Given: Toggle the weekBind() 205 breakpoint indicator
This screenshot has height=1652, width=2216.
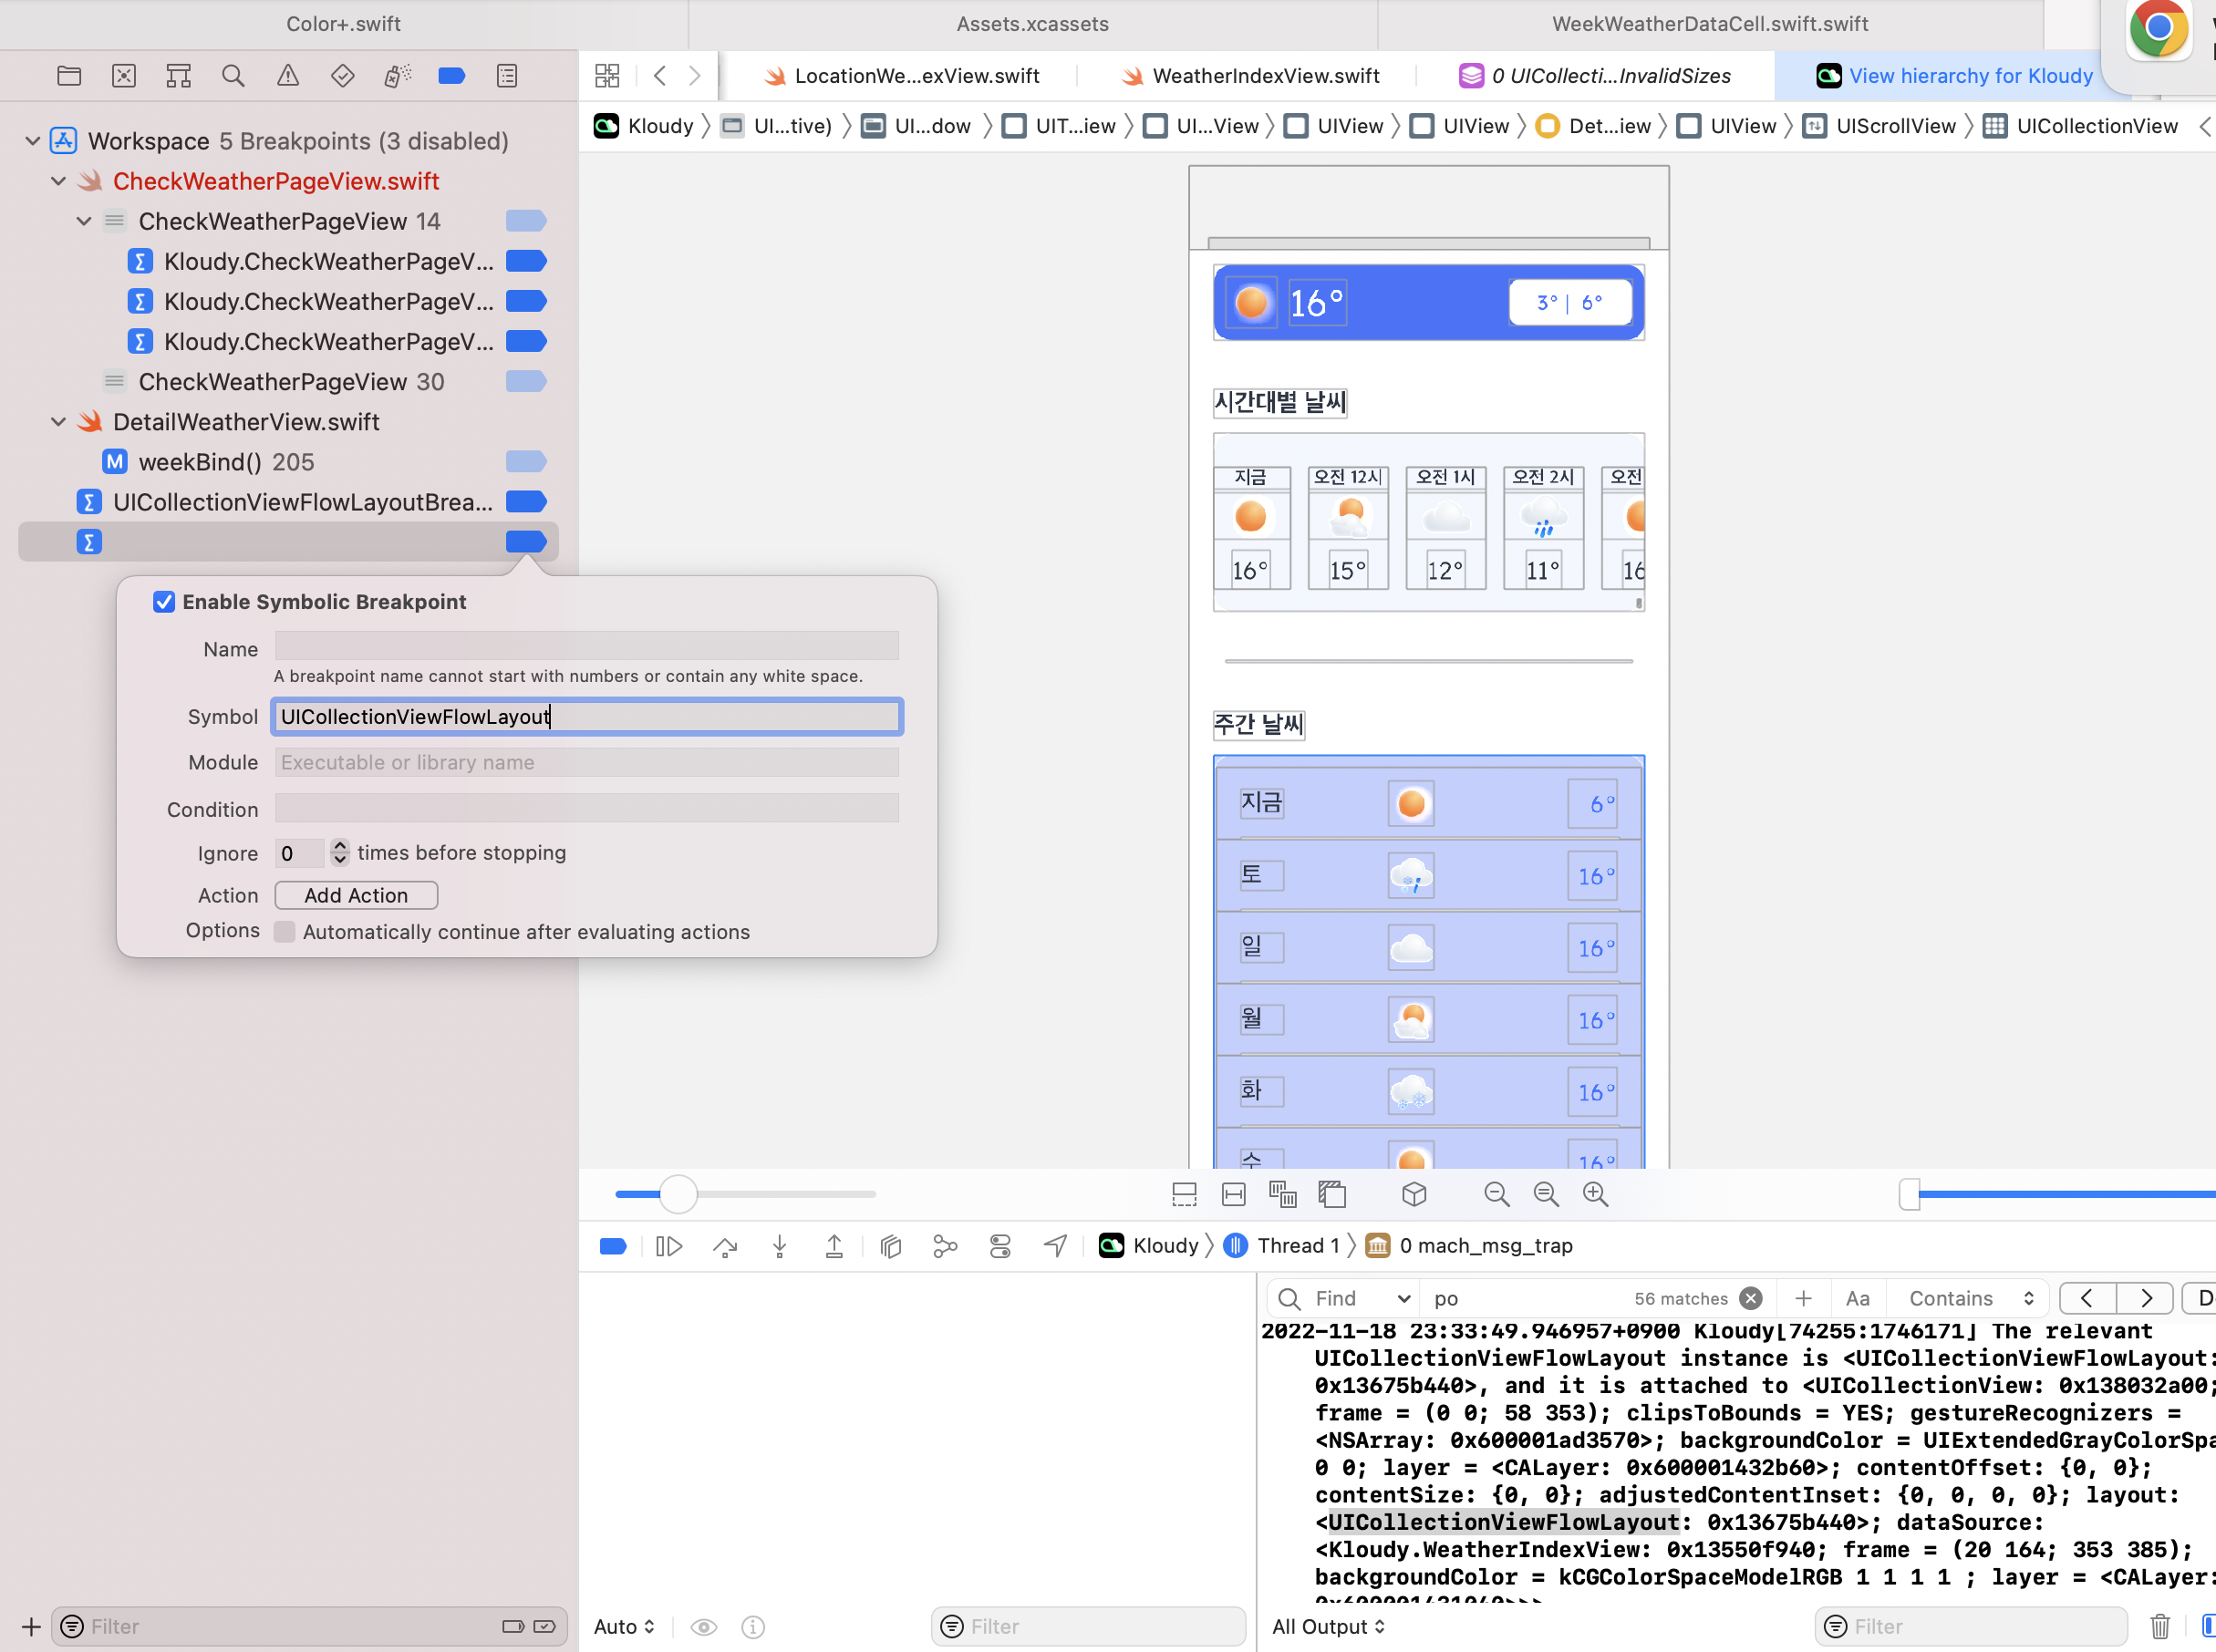Looking at the screenshot, I should (526, 462).
